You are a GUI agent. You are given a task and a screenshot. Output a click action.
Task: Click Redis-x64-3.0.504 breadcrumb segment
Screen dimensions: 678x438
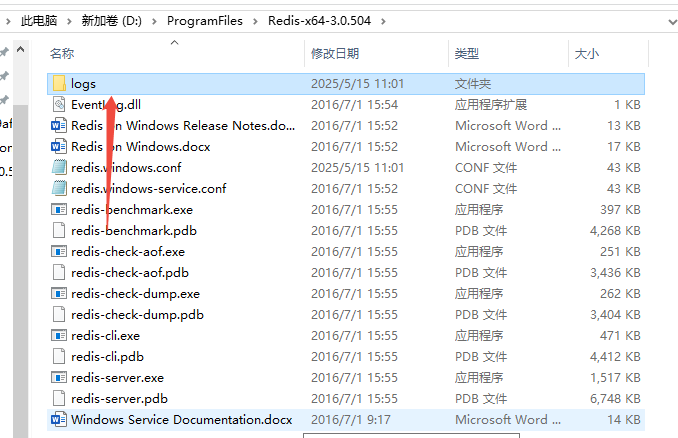[x=319, y=20]
